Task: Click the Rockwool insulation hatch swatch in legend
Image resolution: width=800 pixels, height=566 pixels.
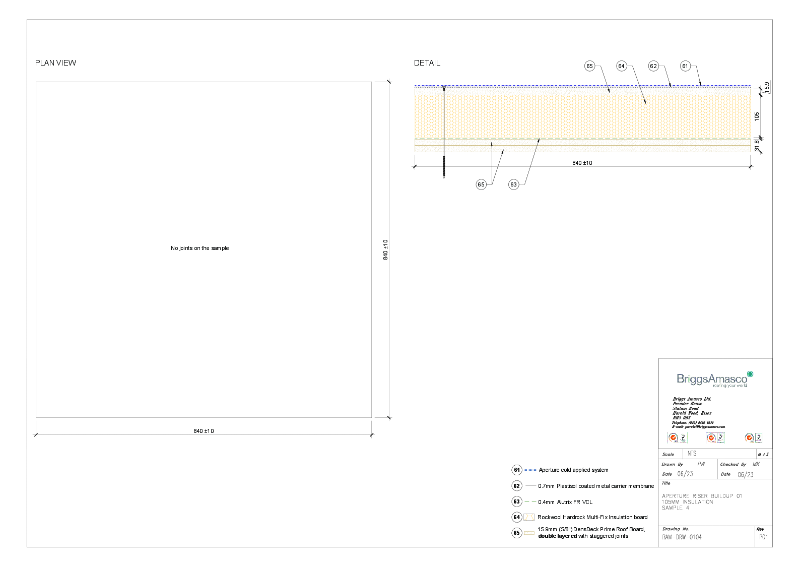Action: pyautogui.click(x=530, y=517)
